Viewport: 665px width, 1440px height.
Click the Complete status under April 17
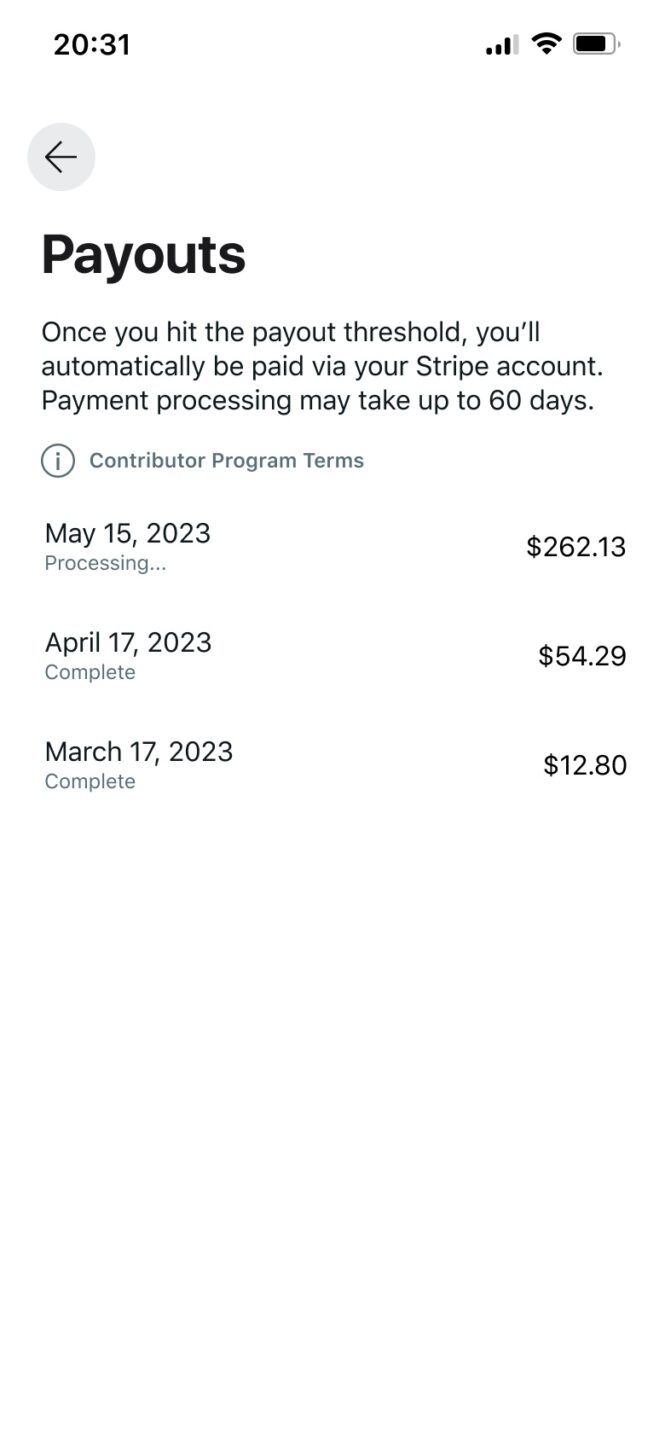pyautogui.click(x=89, y=672)
